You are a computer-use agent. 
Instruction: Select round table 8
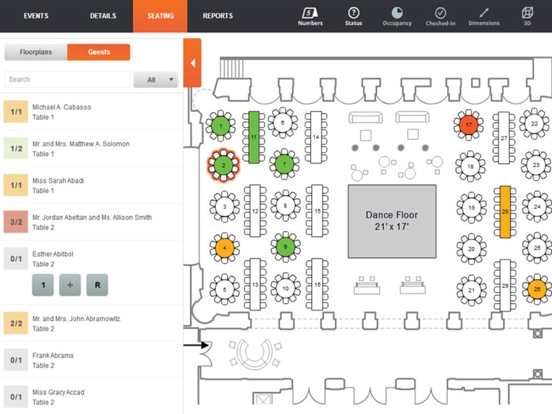click(x=286, y=206)
